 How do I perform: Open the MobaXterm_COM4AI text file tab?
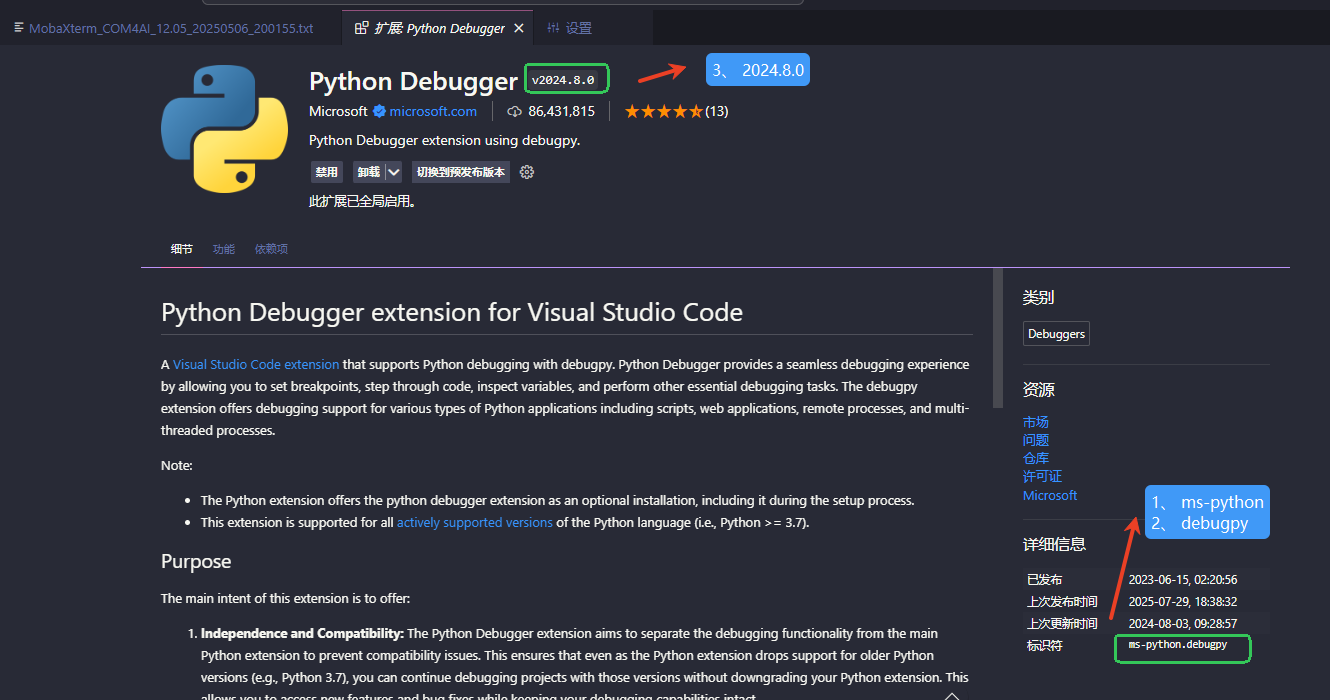coord(171,28)
